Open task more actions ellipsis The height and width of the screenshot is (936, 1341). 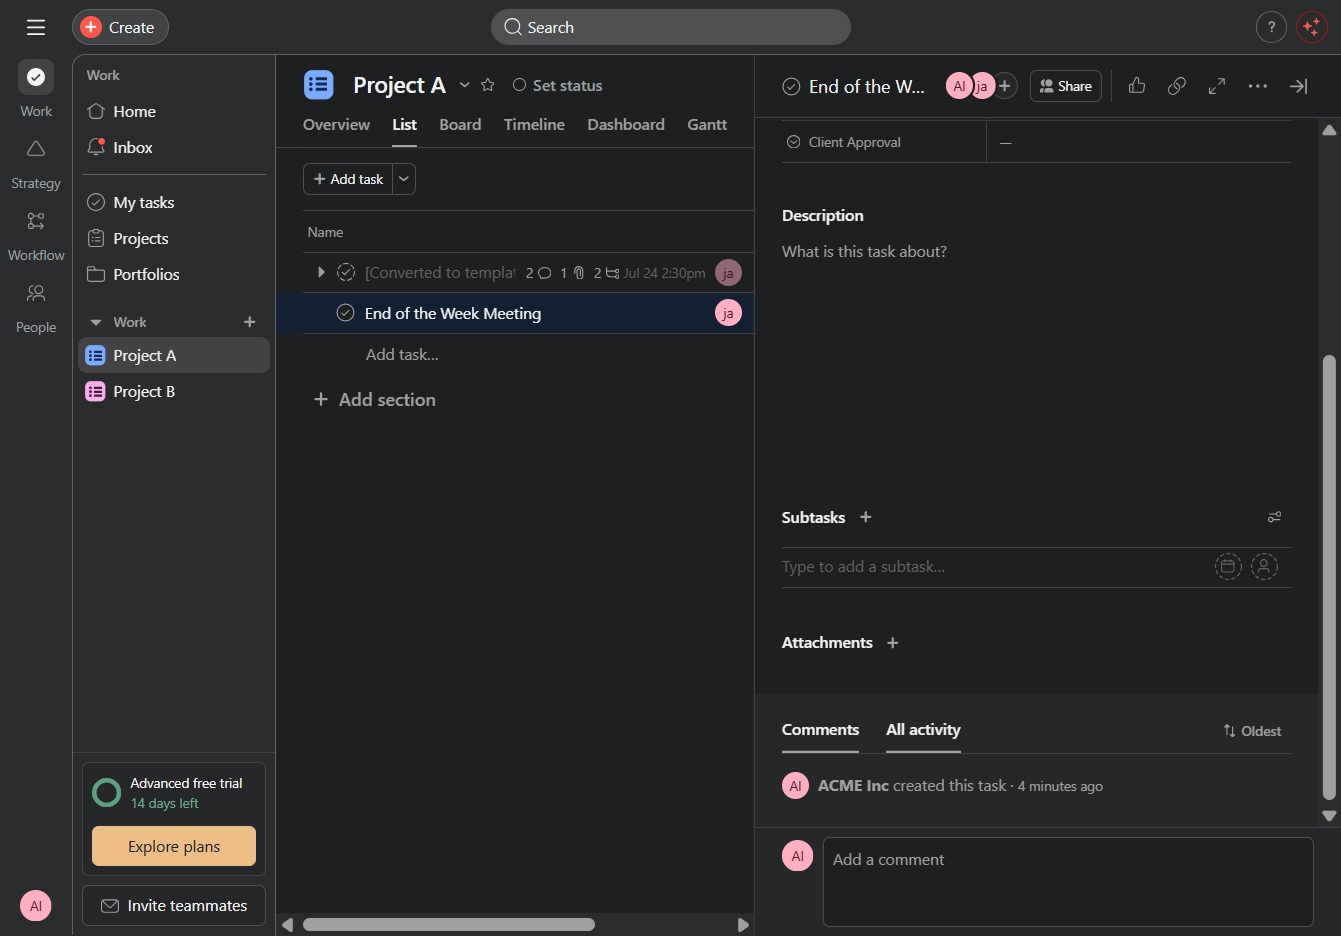pos(1258,86)
